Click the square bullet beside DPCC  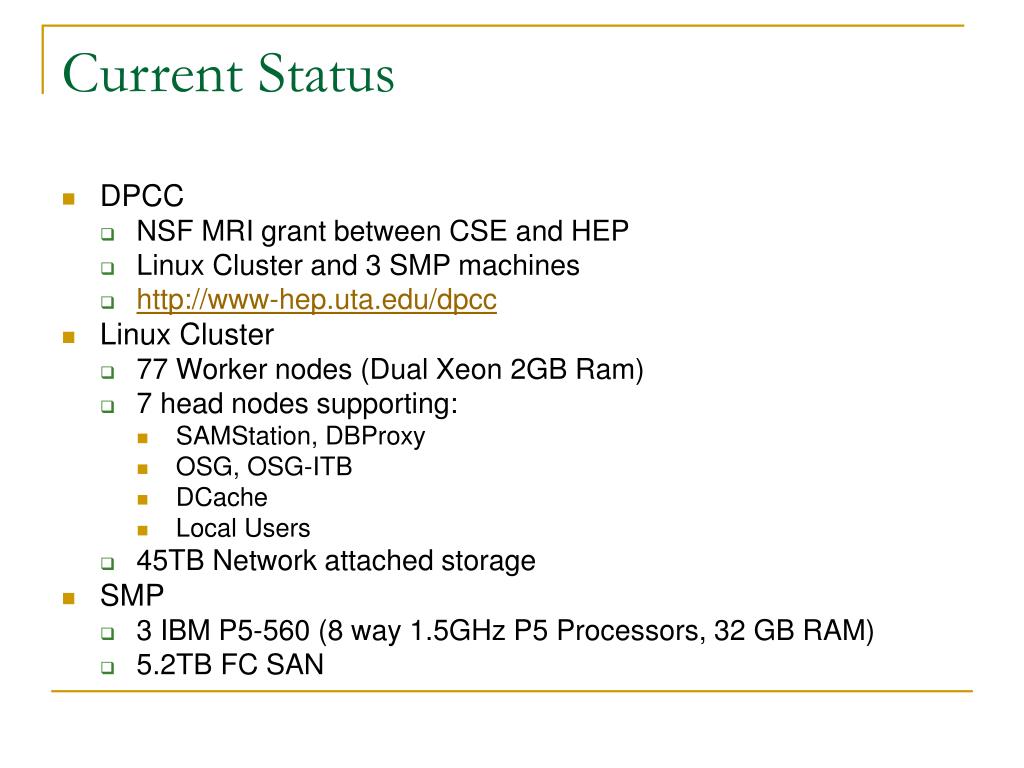tap(69, 199)
